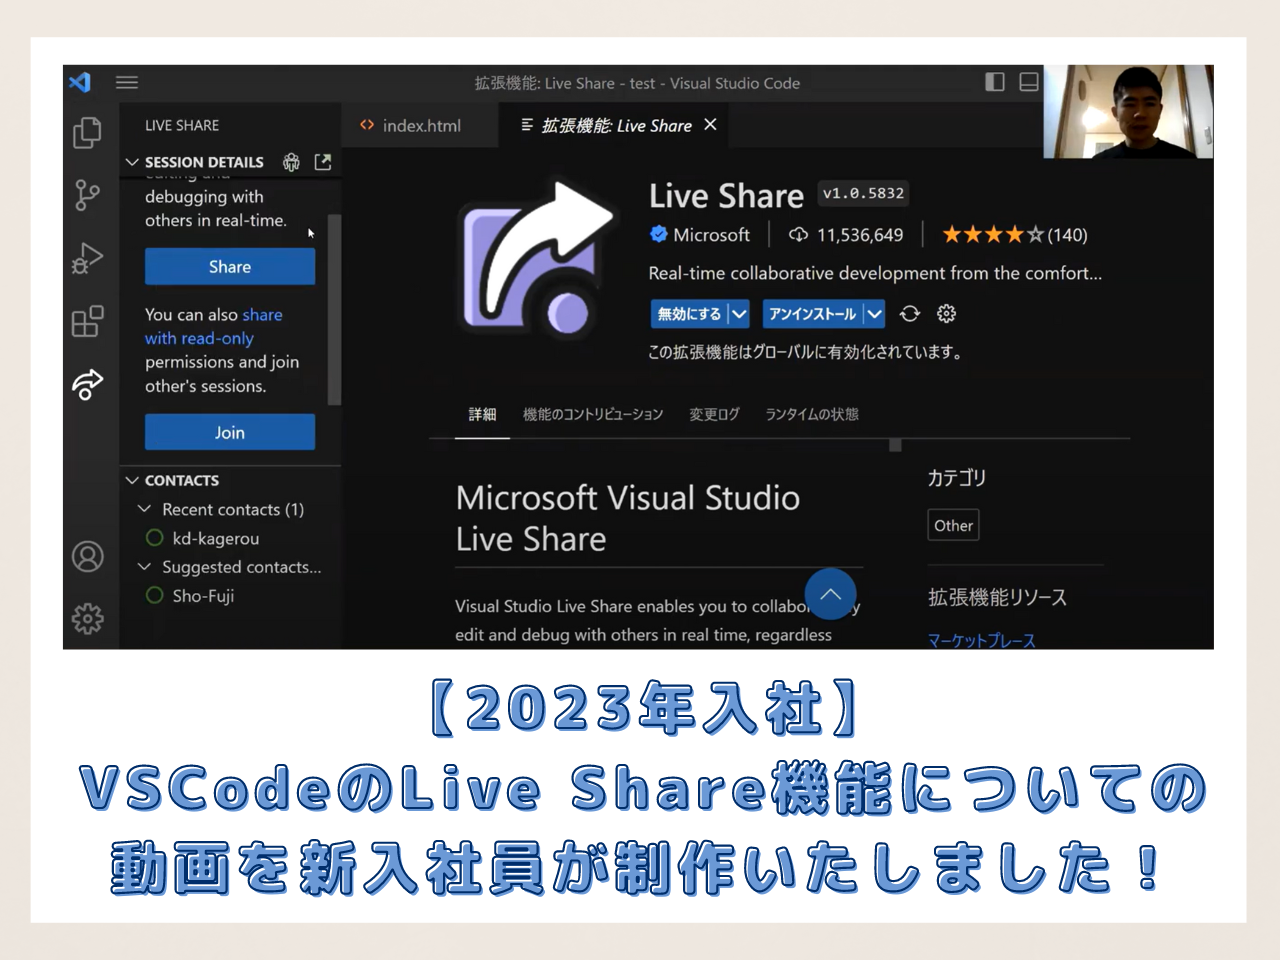
Task: Click the Join button
Action: click(230, 432)
